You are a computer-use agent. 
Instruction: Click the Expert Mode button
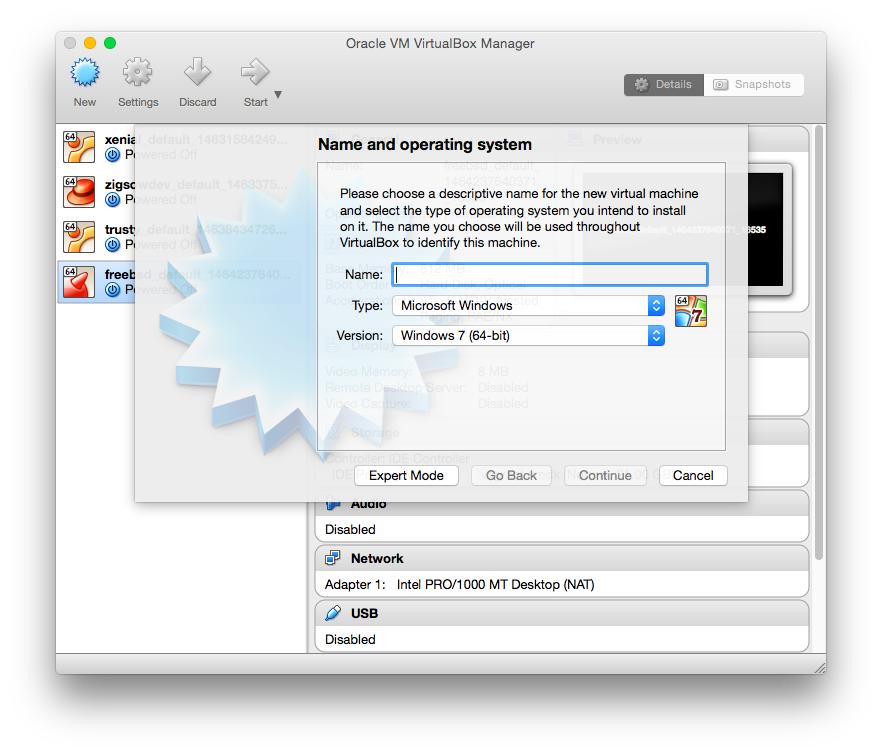click(x=406, y=476)
